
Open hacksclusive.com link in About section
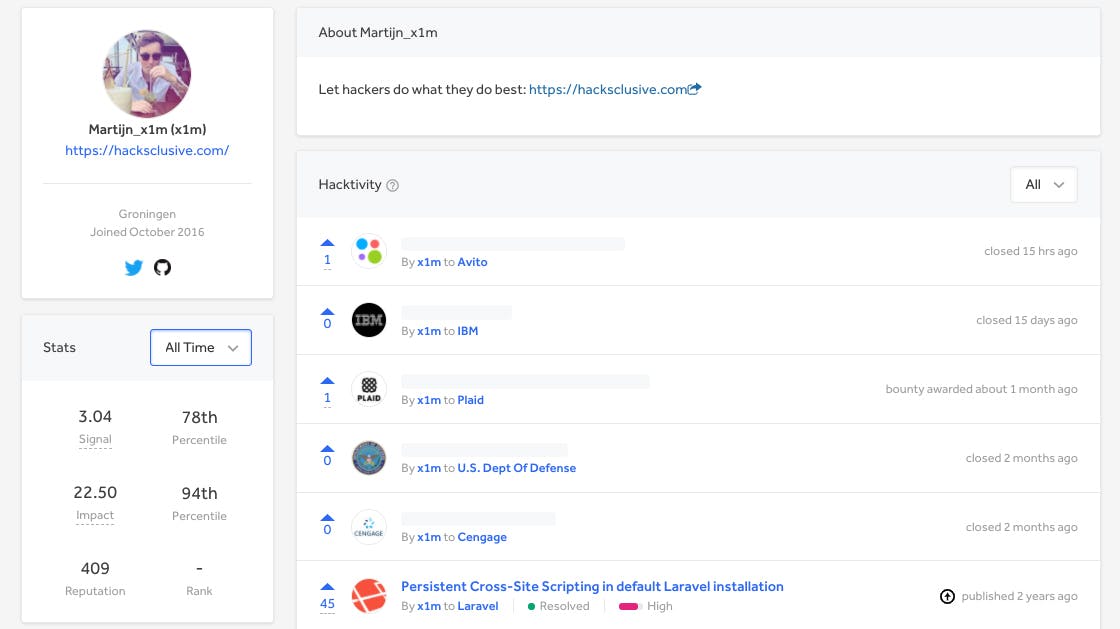[608, 89]
